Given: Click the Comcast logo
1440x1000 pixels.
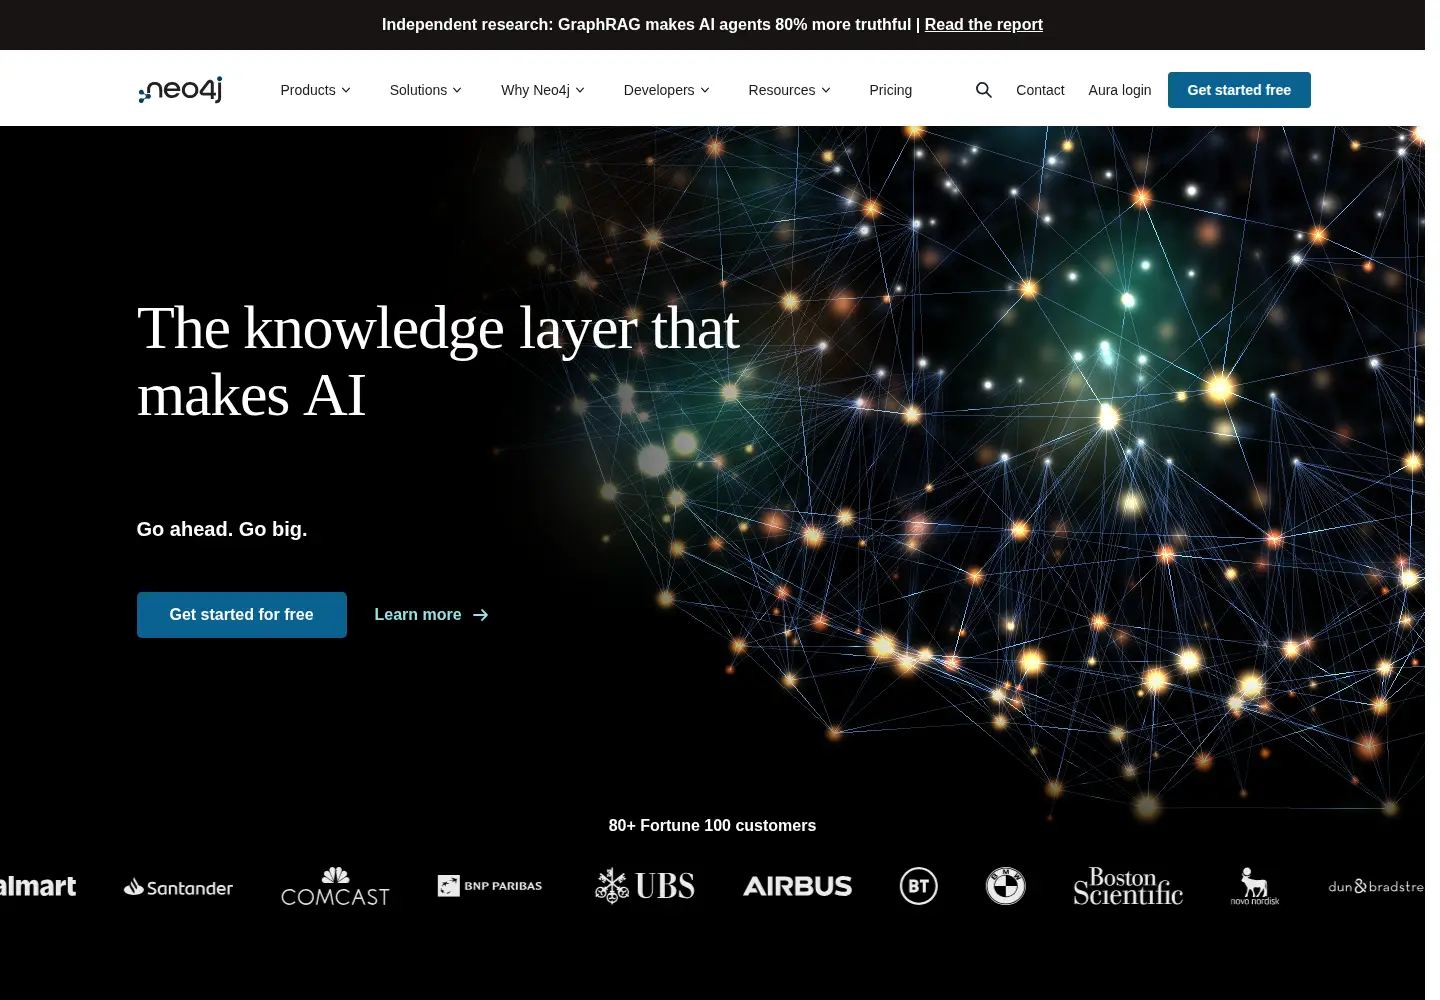Looking at the screenshot, I should tap(335, 887).
